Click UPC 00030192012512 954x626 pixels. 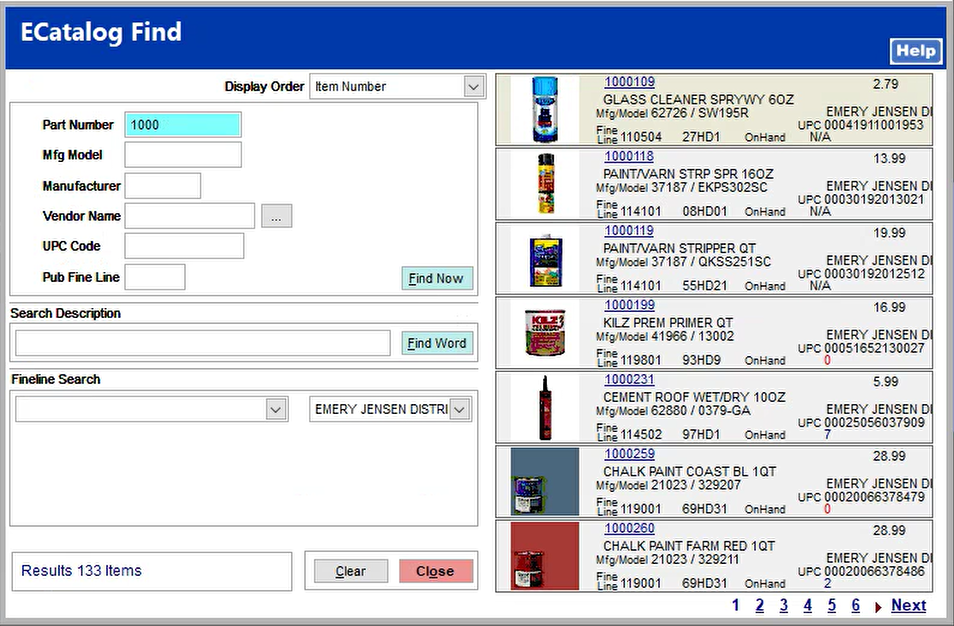point(861,274)
